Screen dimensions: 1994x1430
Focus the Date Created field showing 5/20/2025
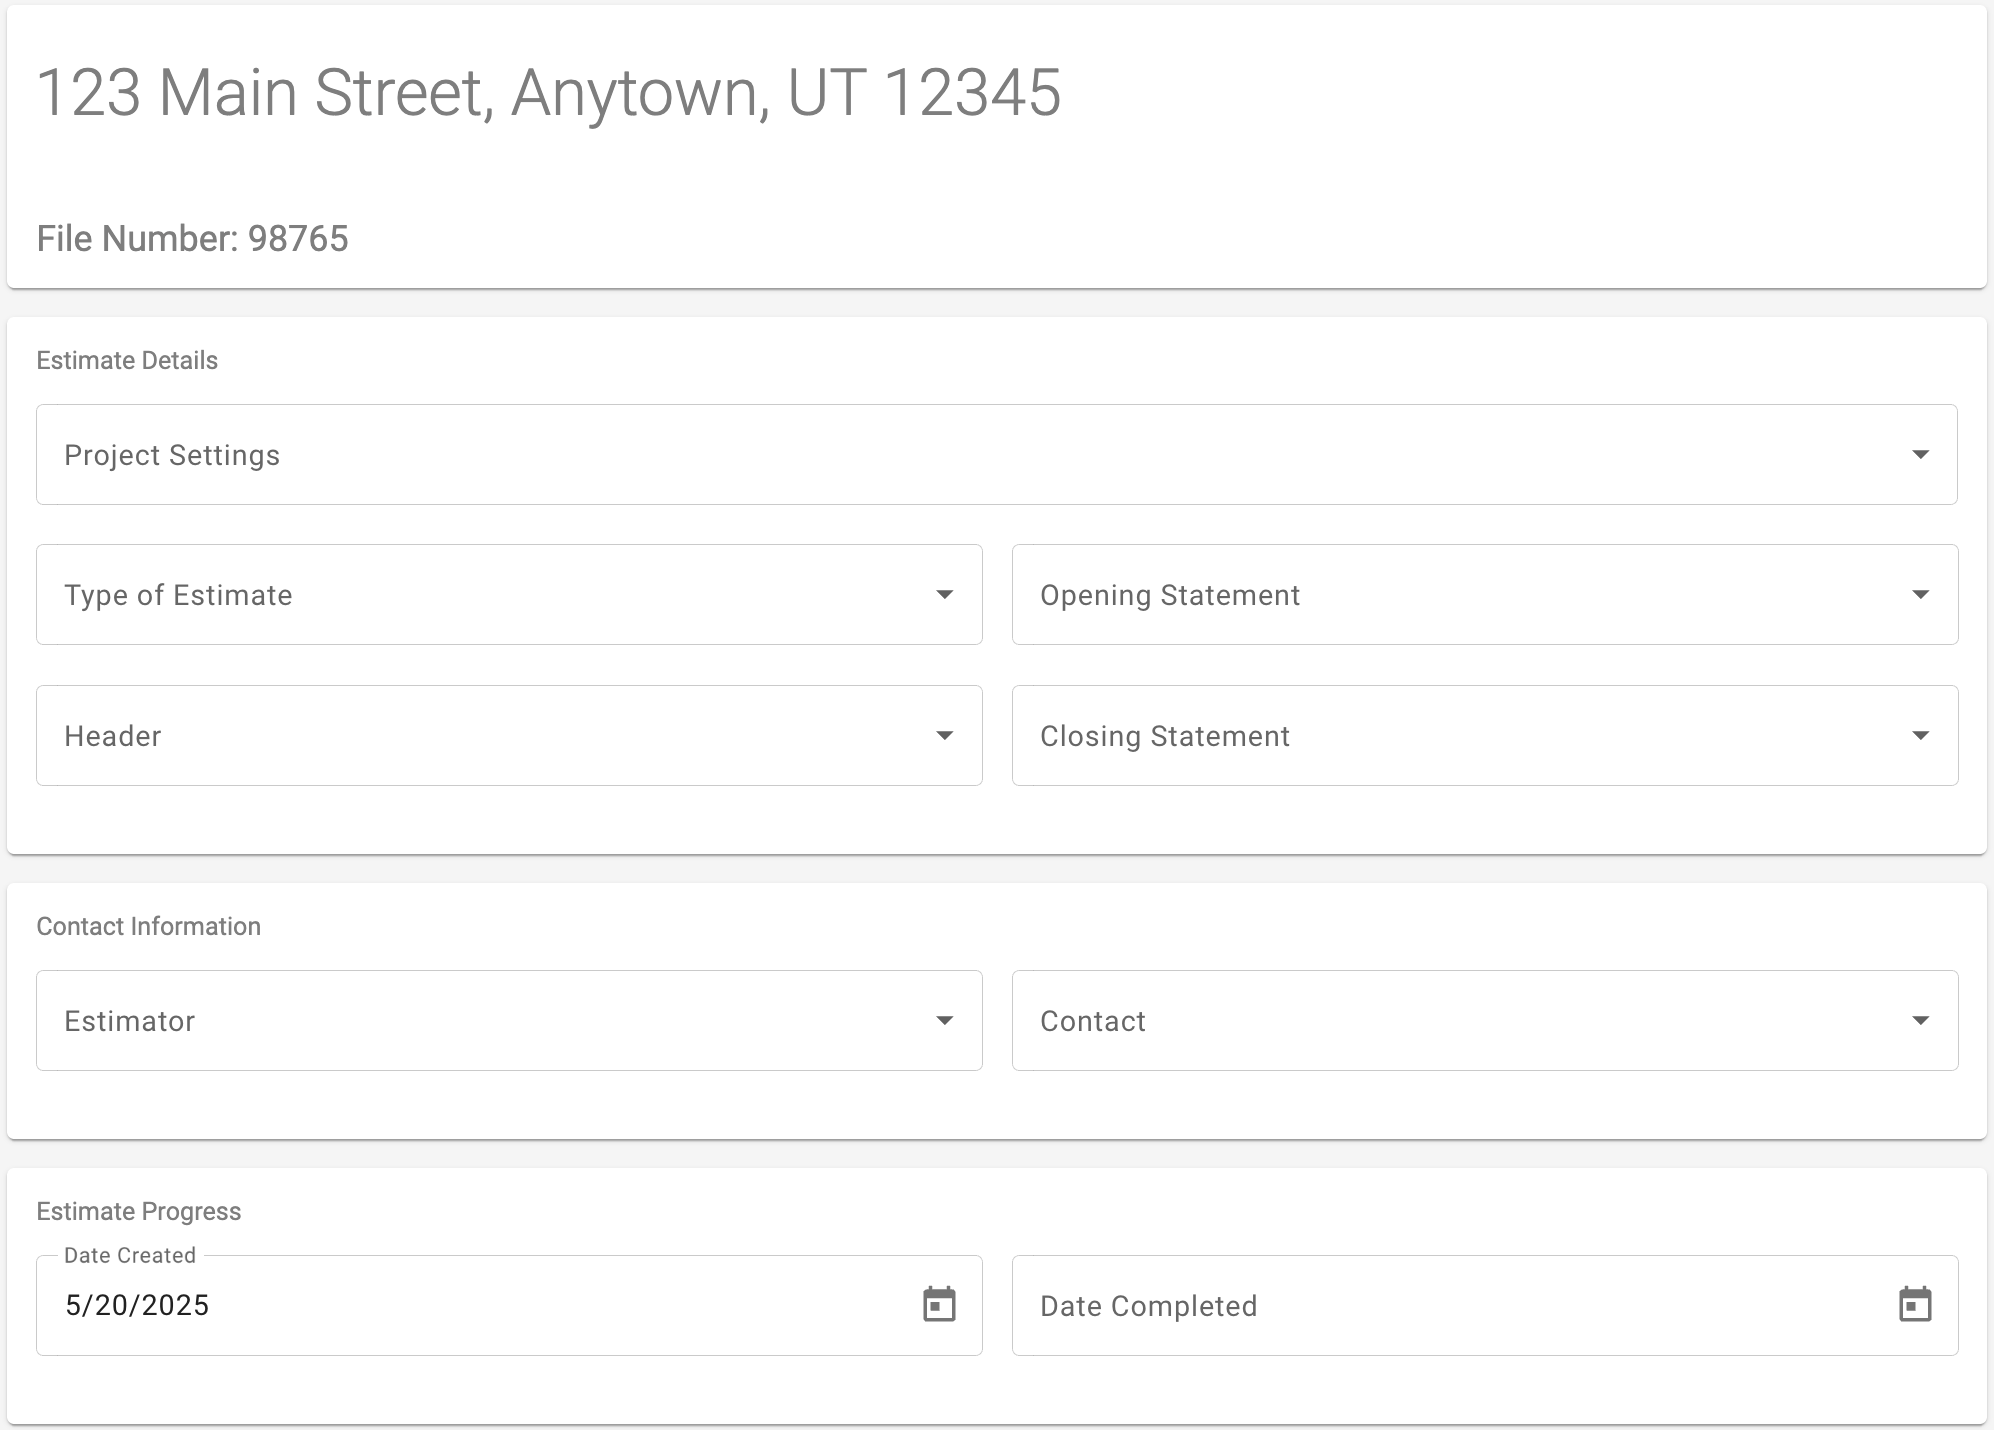point(509,1306)
